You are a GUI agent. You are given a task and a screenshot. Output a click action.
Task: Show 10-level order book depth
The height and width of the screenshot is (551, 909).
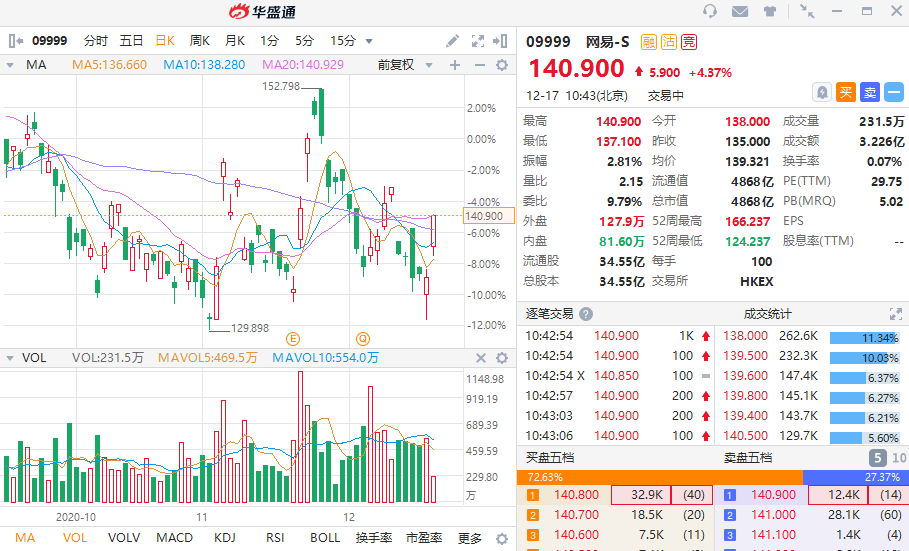(x=899, y=458)
